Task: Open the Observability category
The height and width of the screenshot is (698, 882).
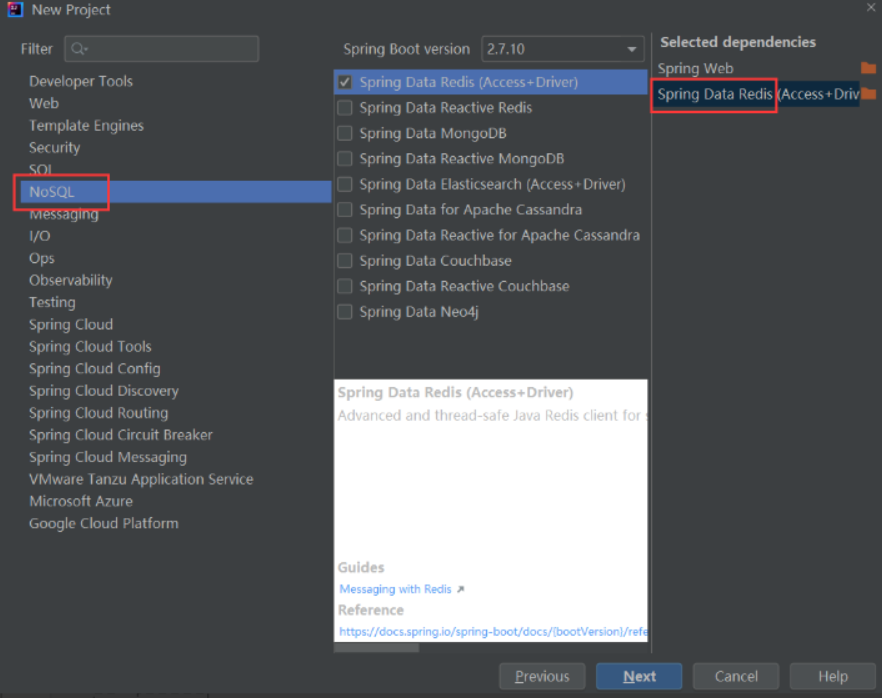Action: pos(70,280)
